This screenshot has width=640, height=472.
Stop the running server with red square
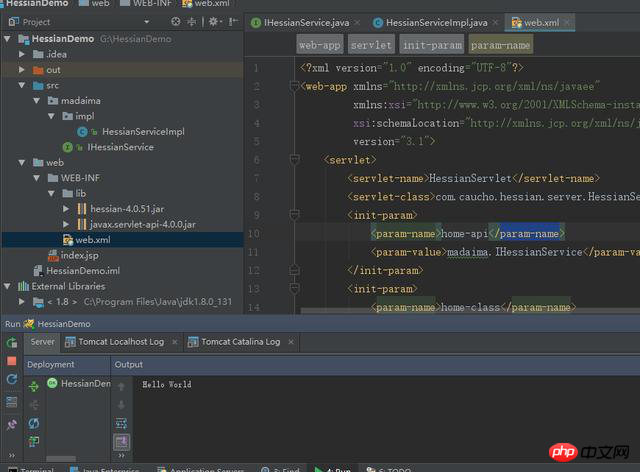point(11,361)
